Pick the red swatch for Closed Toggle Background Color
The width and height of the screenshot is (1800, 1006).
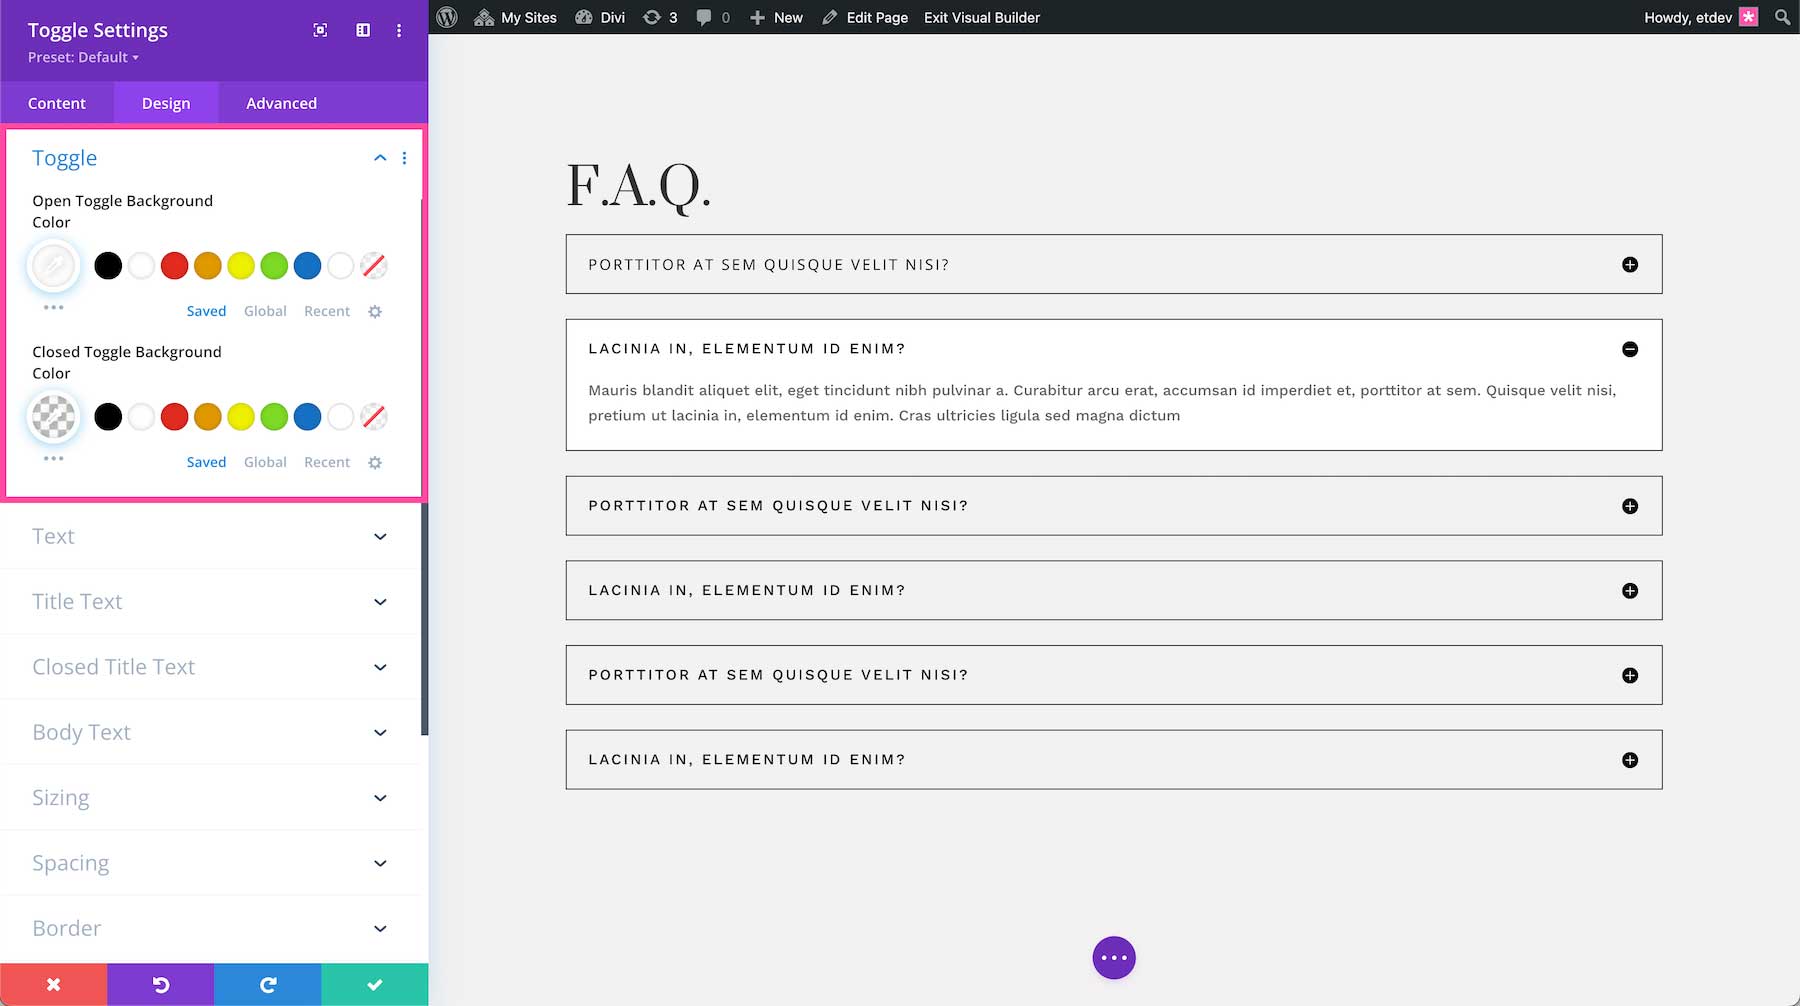tap(175, 416)
